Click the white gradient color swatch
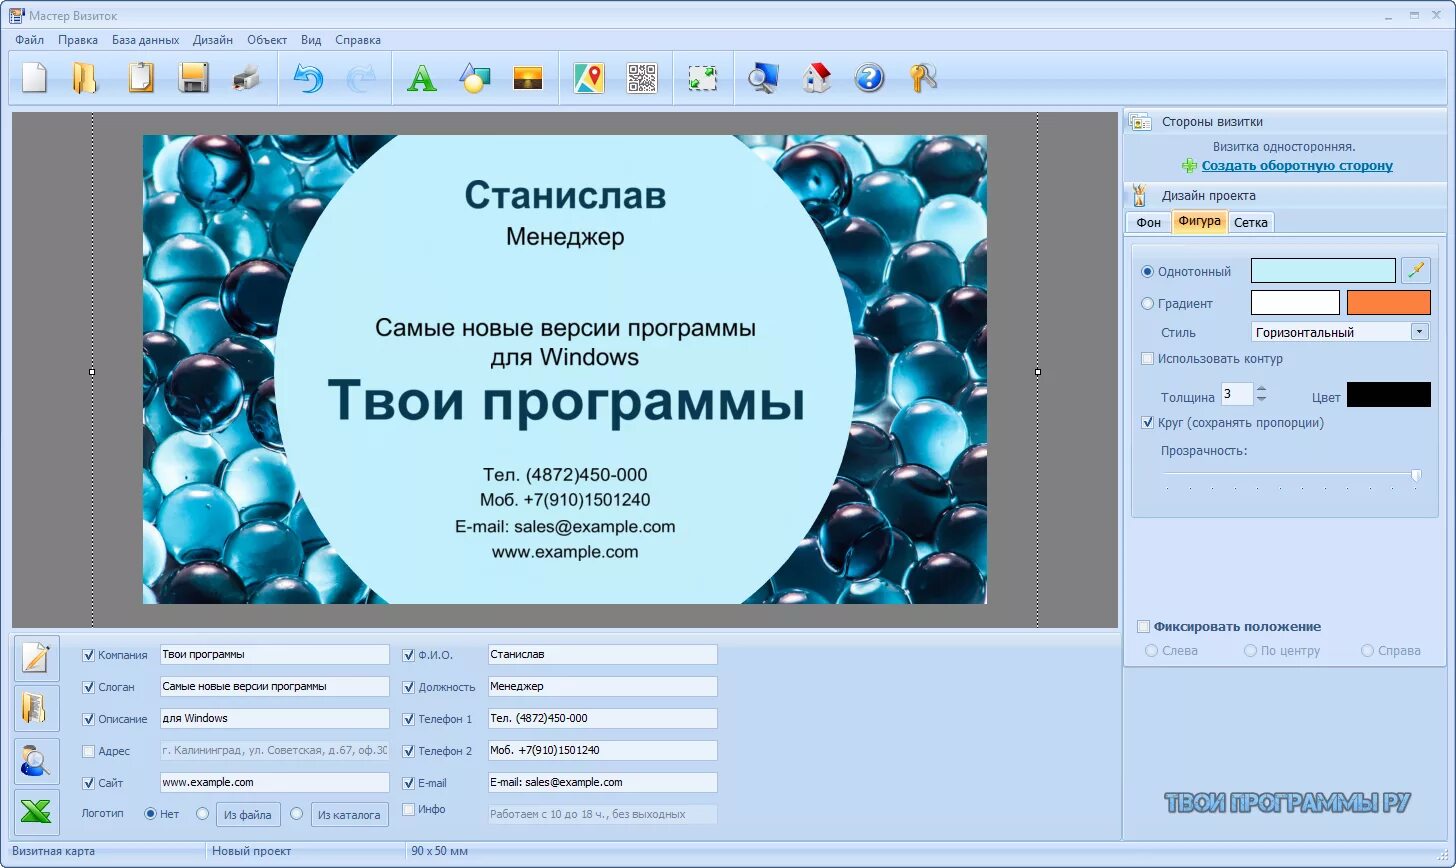1456x868 pixels. (1295, 302)
